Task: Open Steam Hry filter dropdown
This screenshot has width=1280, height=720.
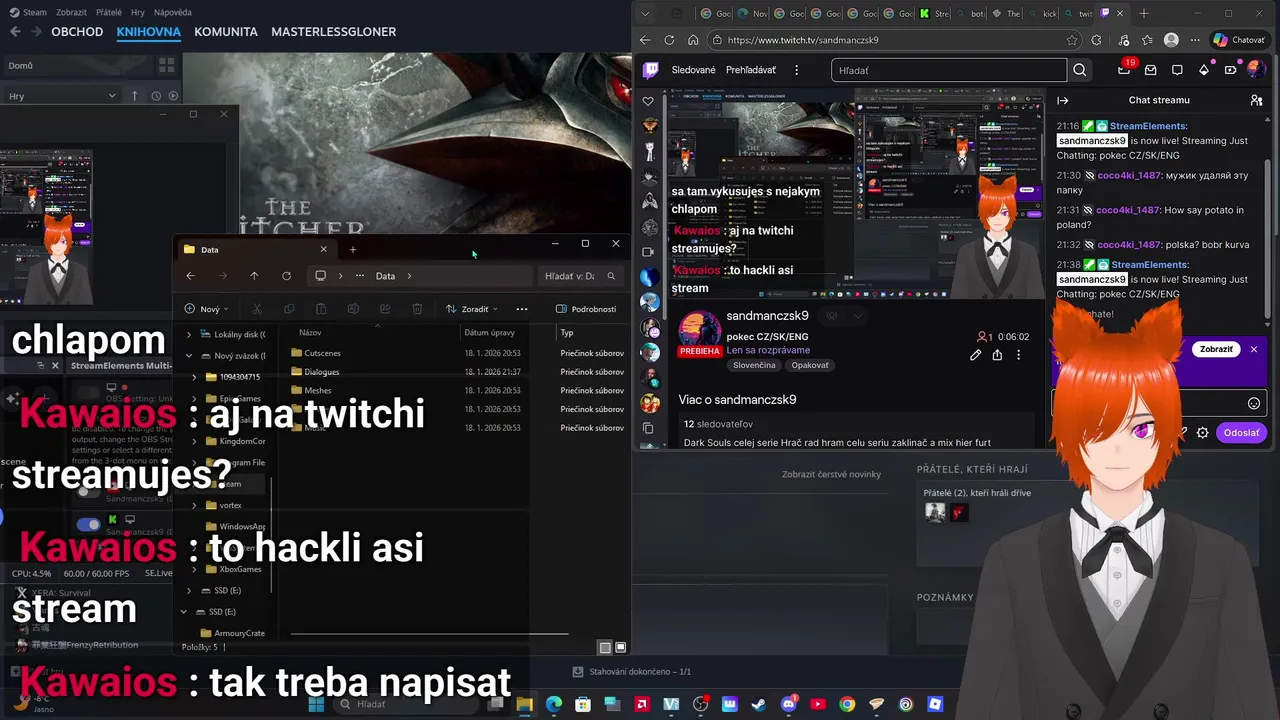Action: [62, 96]
